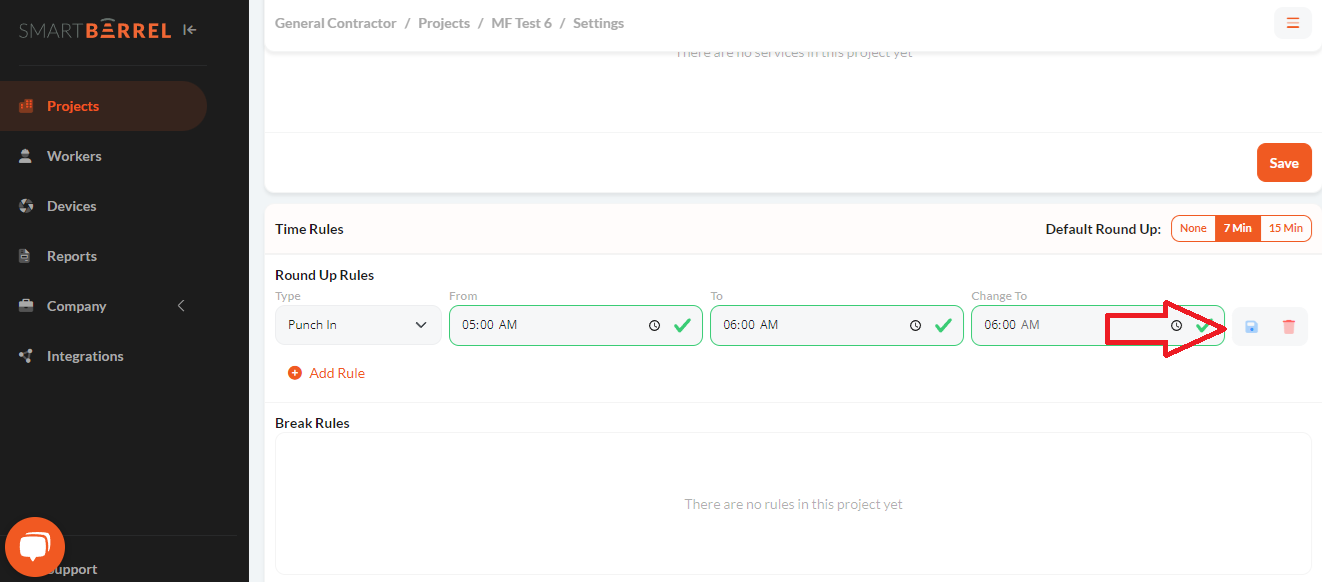Select the Workers icon in the sidebar

click(x=25, y=156)
